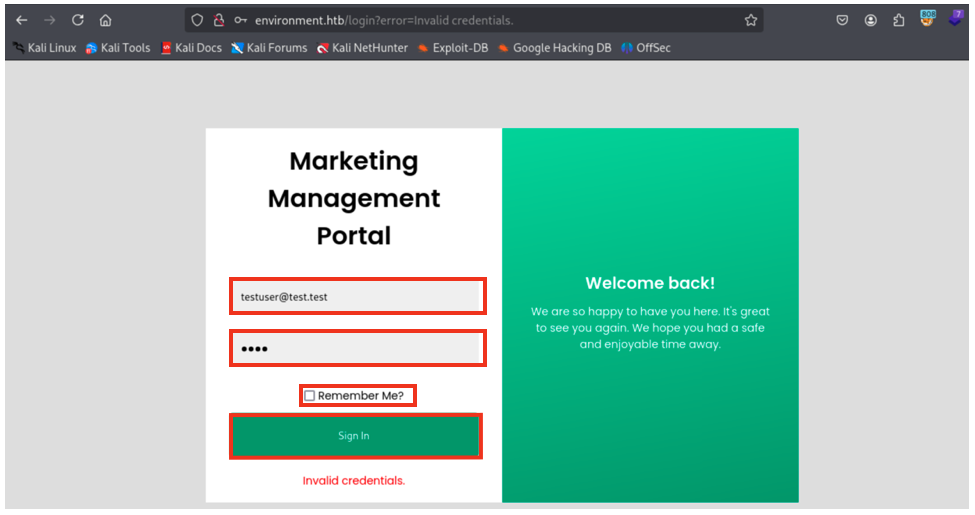
Task: Open the tracking protection shield icon
Action: pyautogui.click(x=197, y=21)
